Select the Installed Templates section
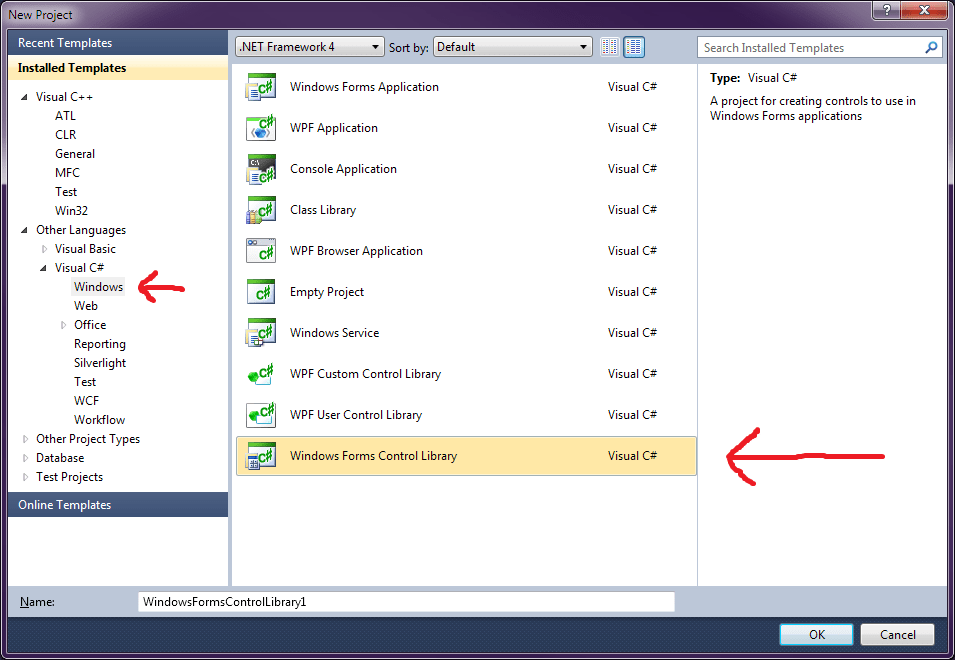 [118, 68]
